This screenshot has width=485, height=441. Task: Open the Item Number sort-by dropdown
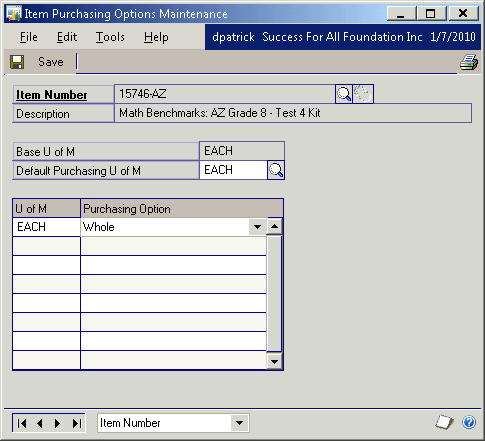point(239,423)
